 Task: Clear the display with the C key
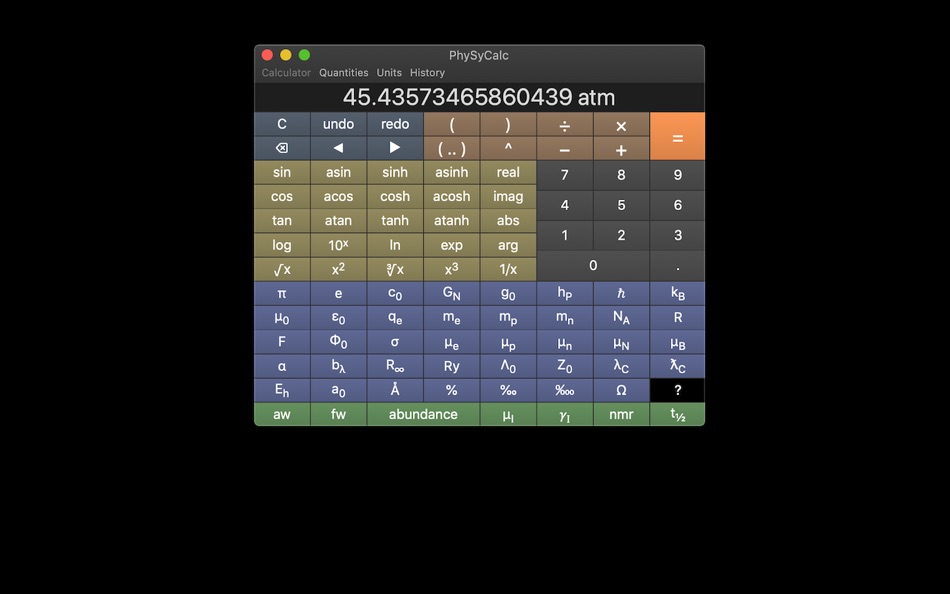pyautogui.click(x=282, y=124)
